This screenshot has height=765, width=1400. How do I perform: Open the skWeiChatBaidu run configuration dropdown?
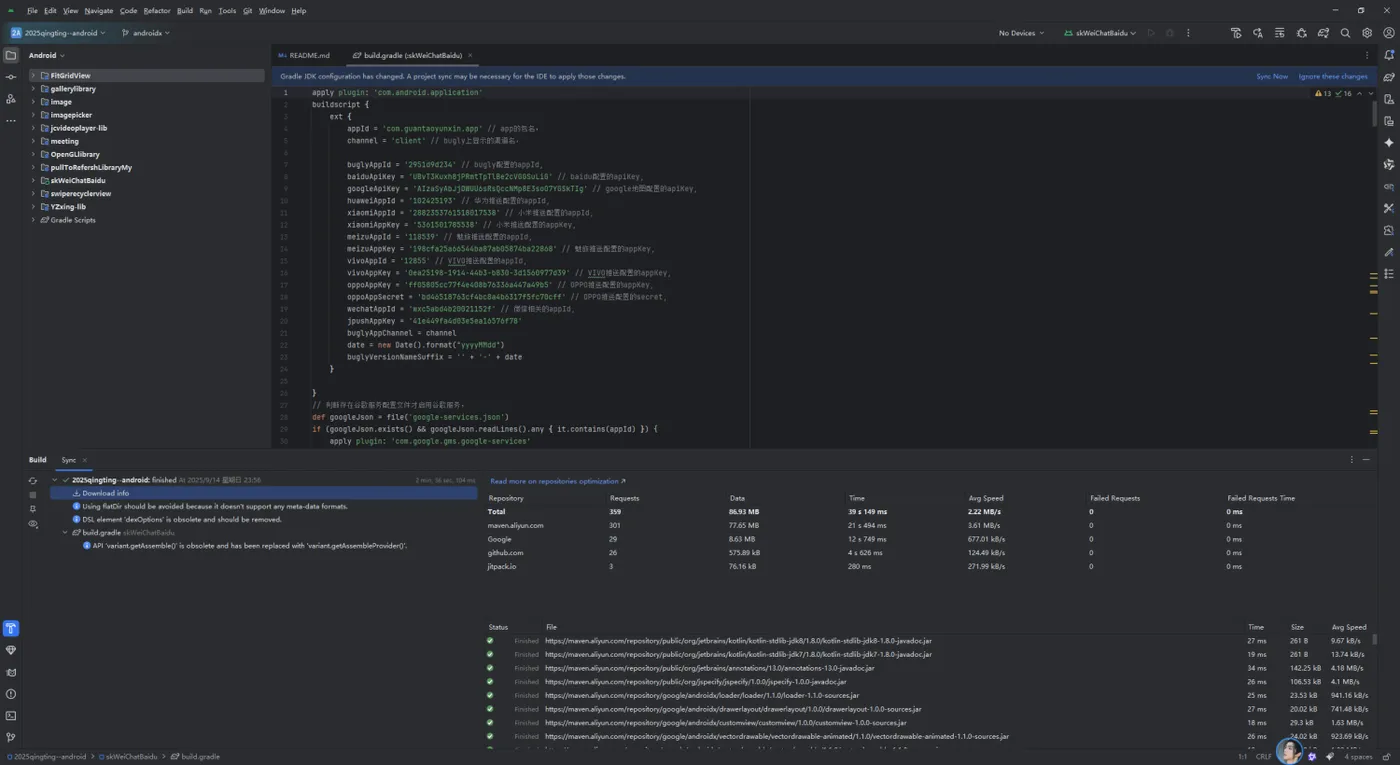coord(1102,33)
